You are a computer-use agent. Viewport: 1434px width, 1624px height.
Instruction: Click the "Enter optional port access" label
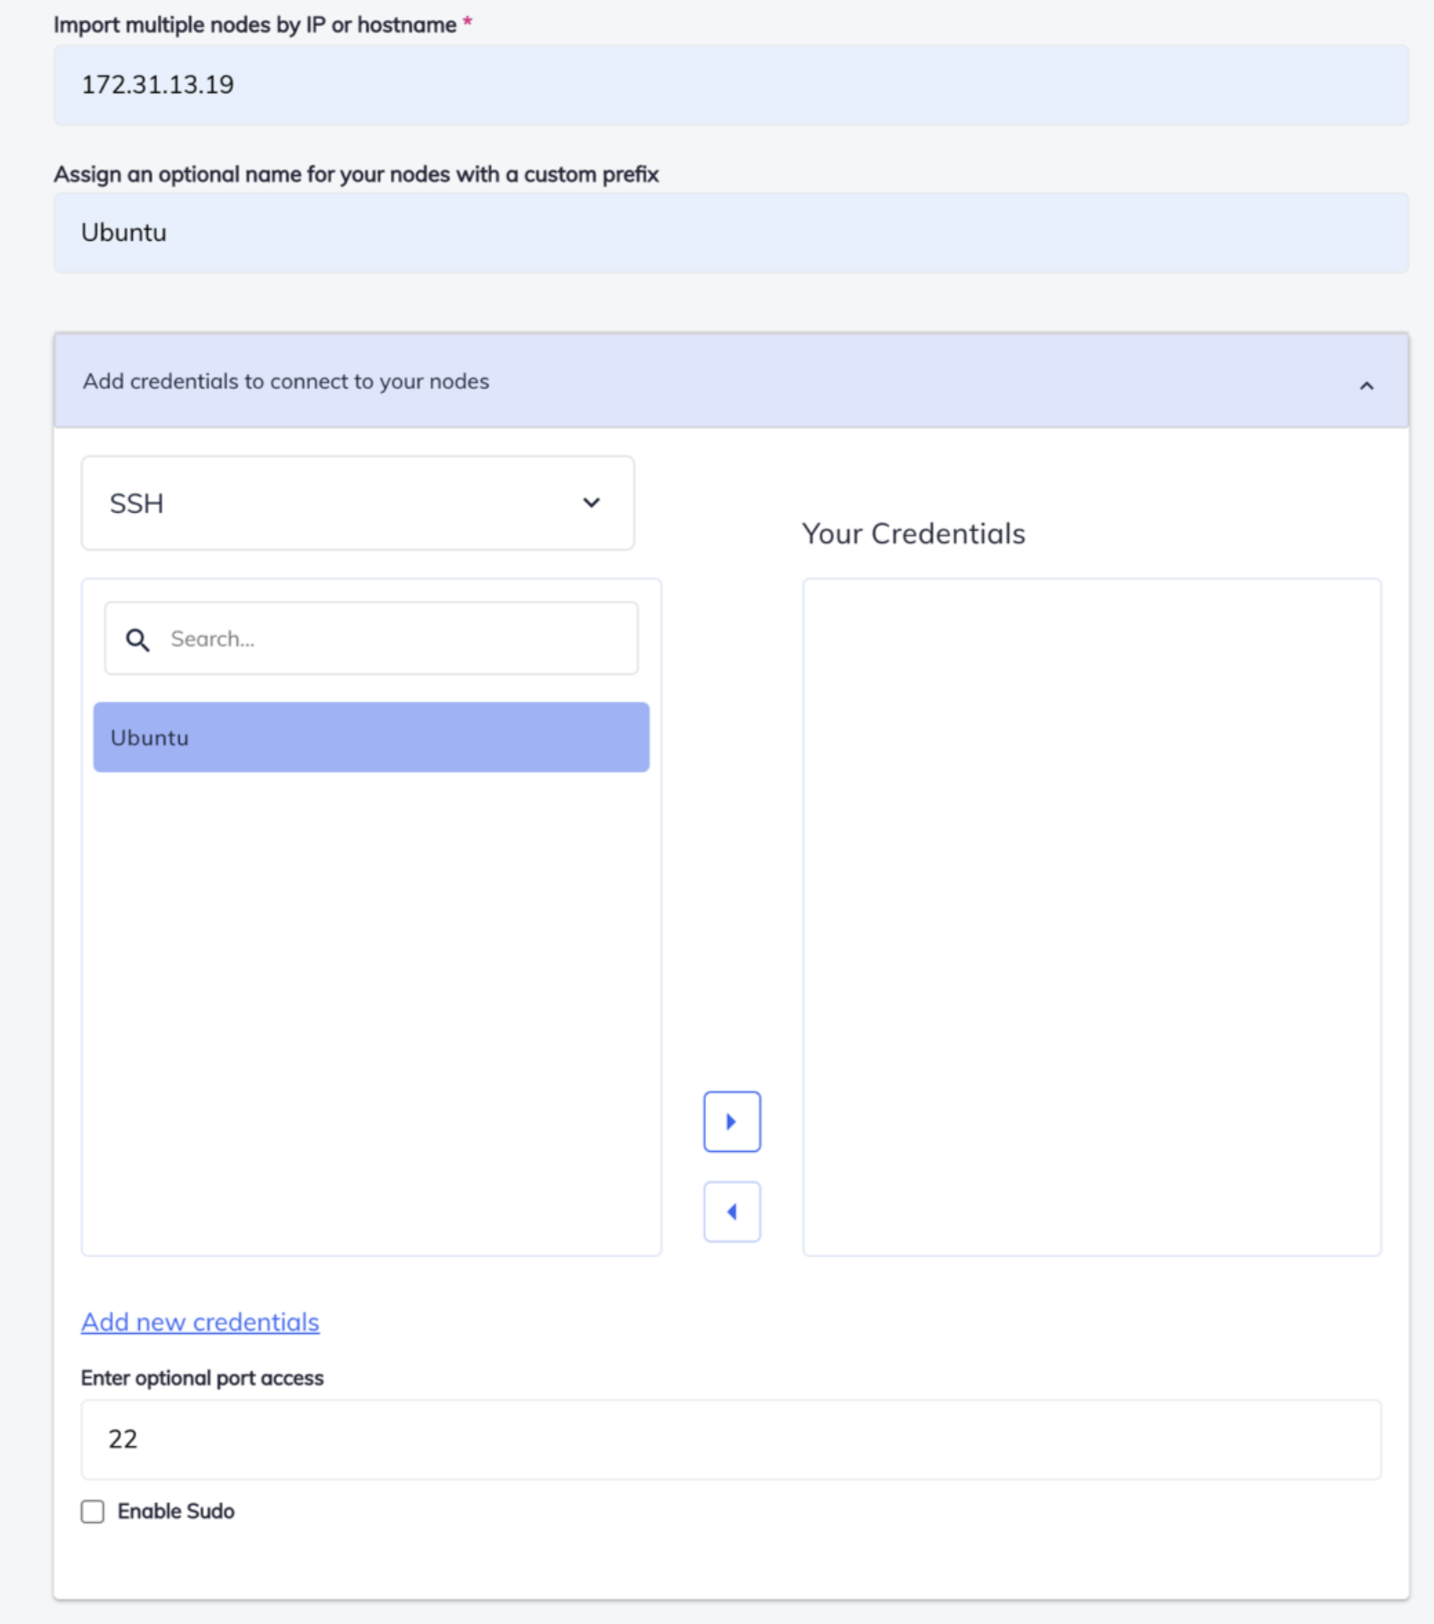202,1378
